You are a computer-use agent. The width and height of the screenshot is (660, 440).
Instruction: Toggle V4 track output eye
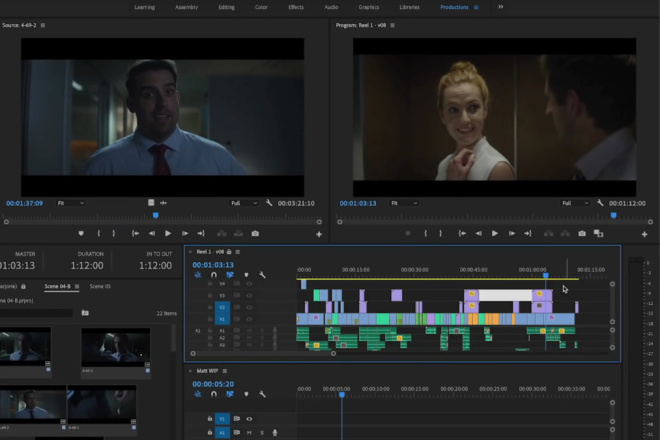point(249,284)
